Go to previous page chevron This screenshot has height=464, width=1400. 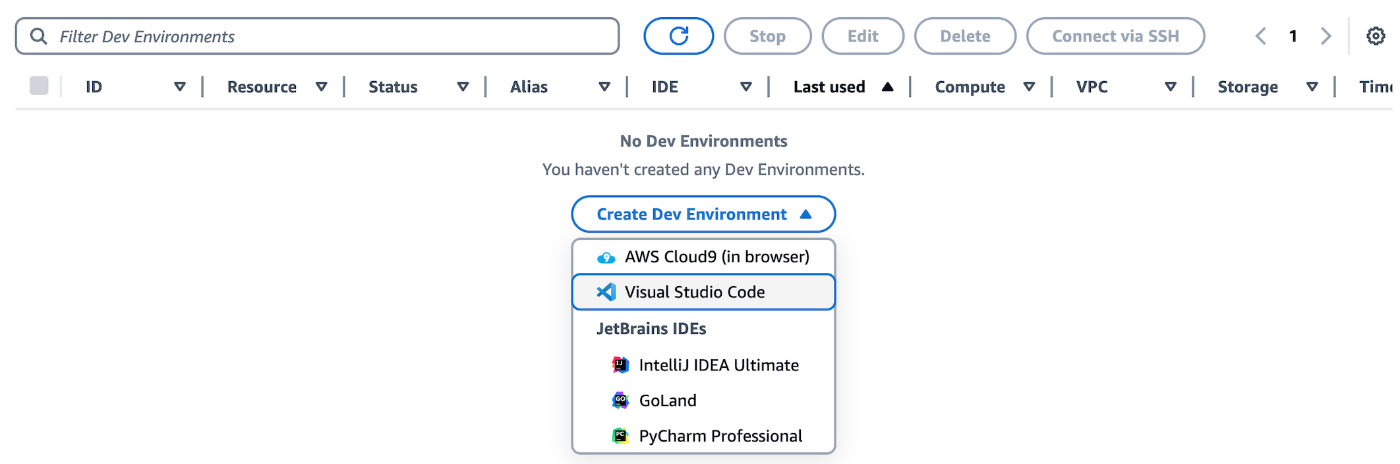click(x=1261, y=36)
